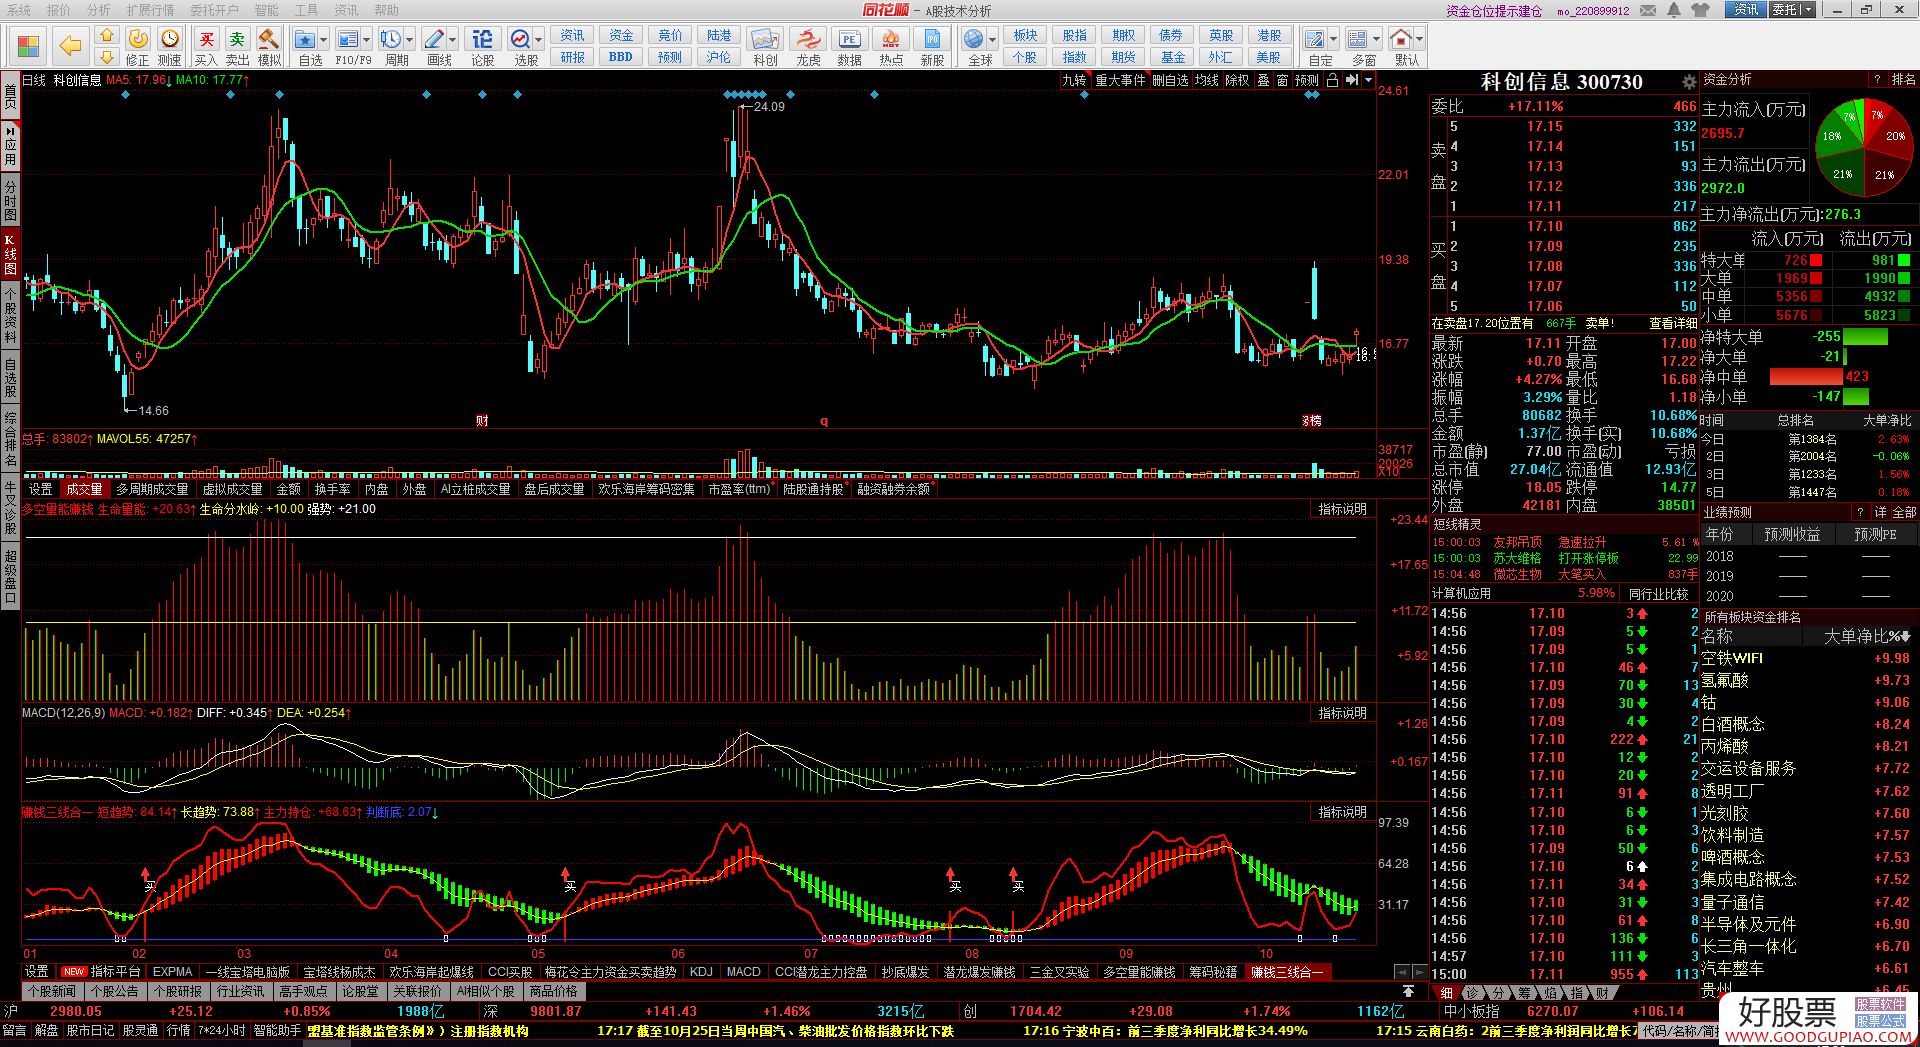Screen dimensions: 1920x1047
Task: Go back with the yellow left arrow
Action: point(70,46)
